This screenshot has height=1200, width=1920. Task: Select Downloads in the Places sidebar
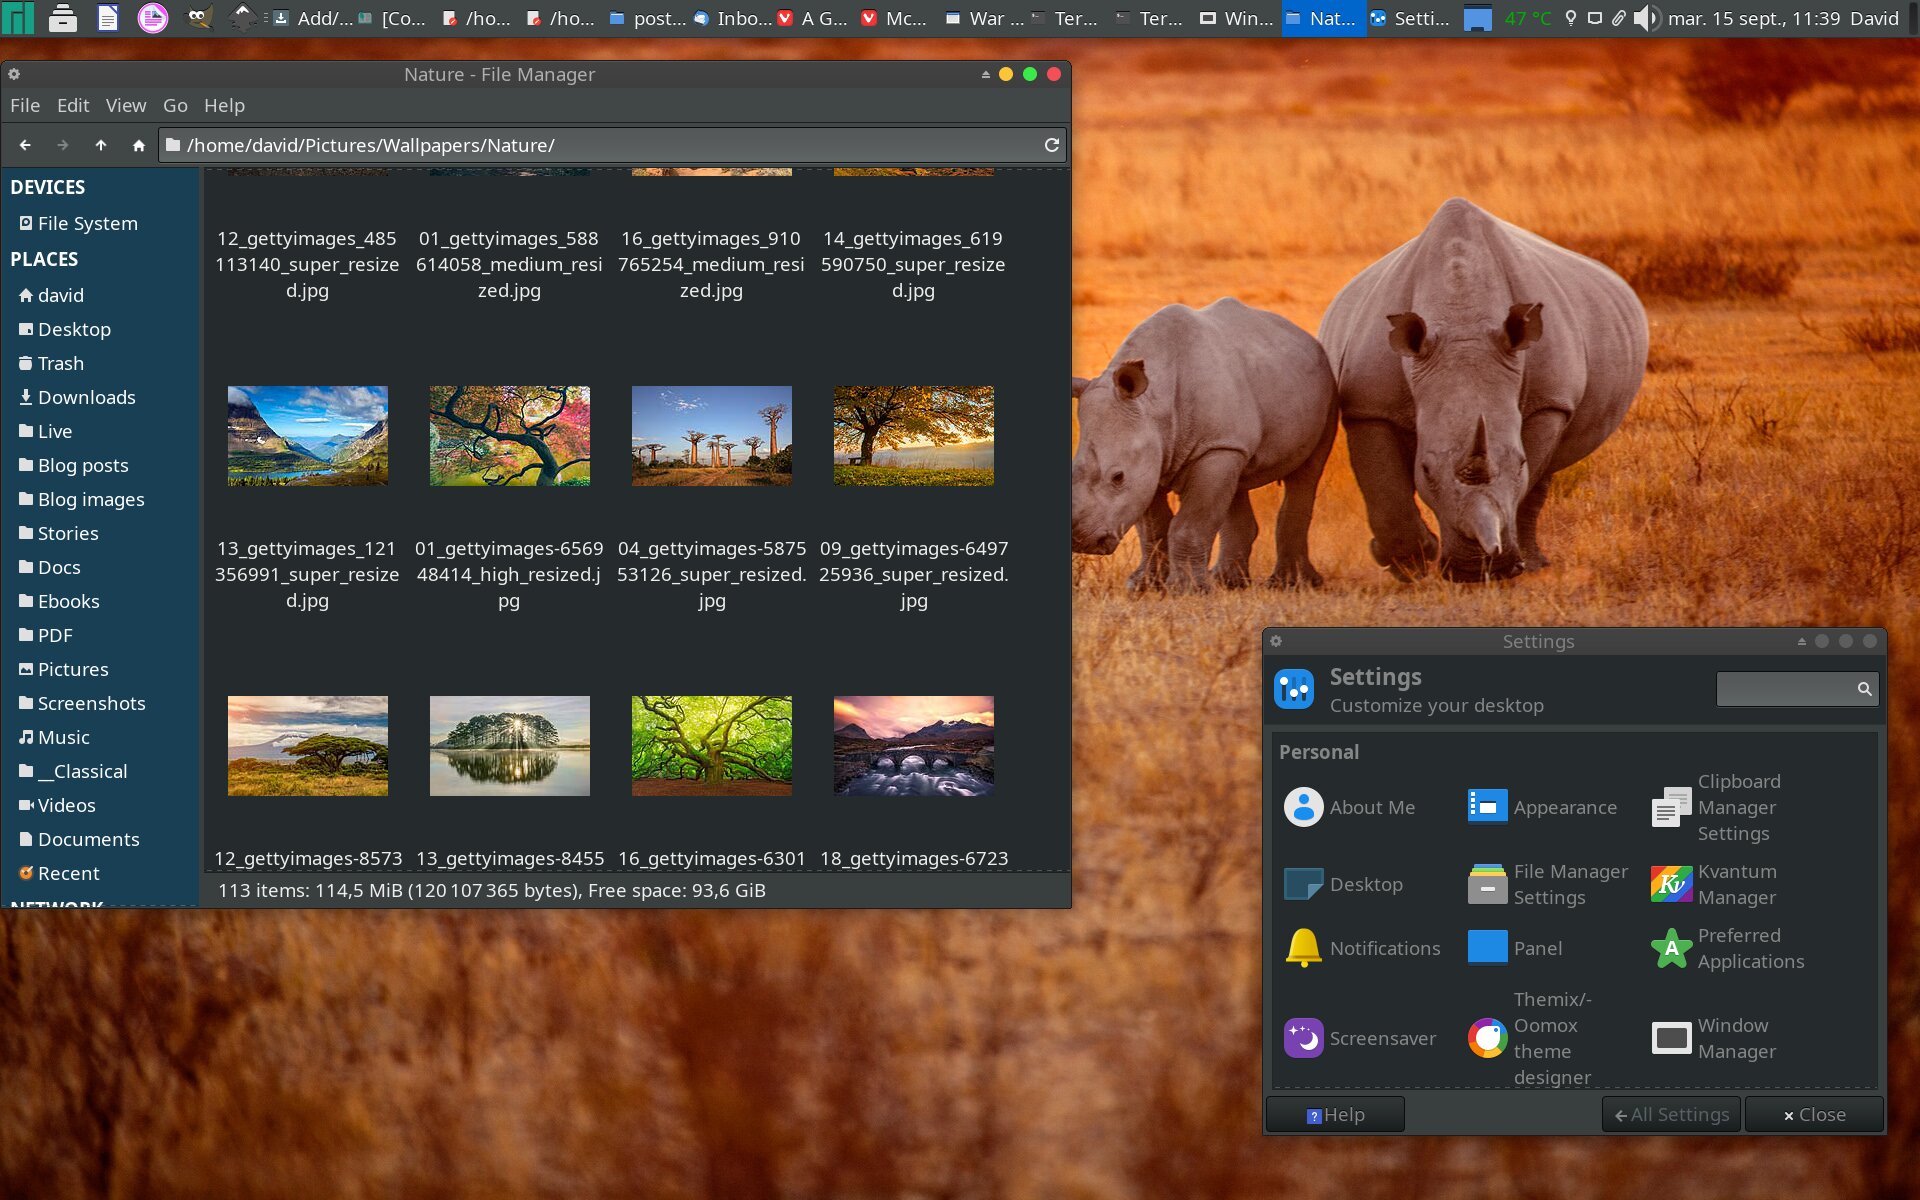[86, 397]
